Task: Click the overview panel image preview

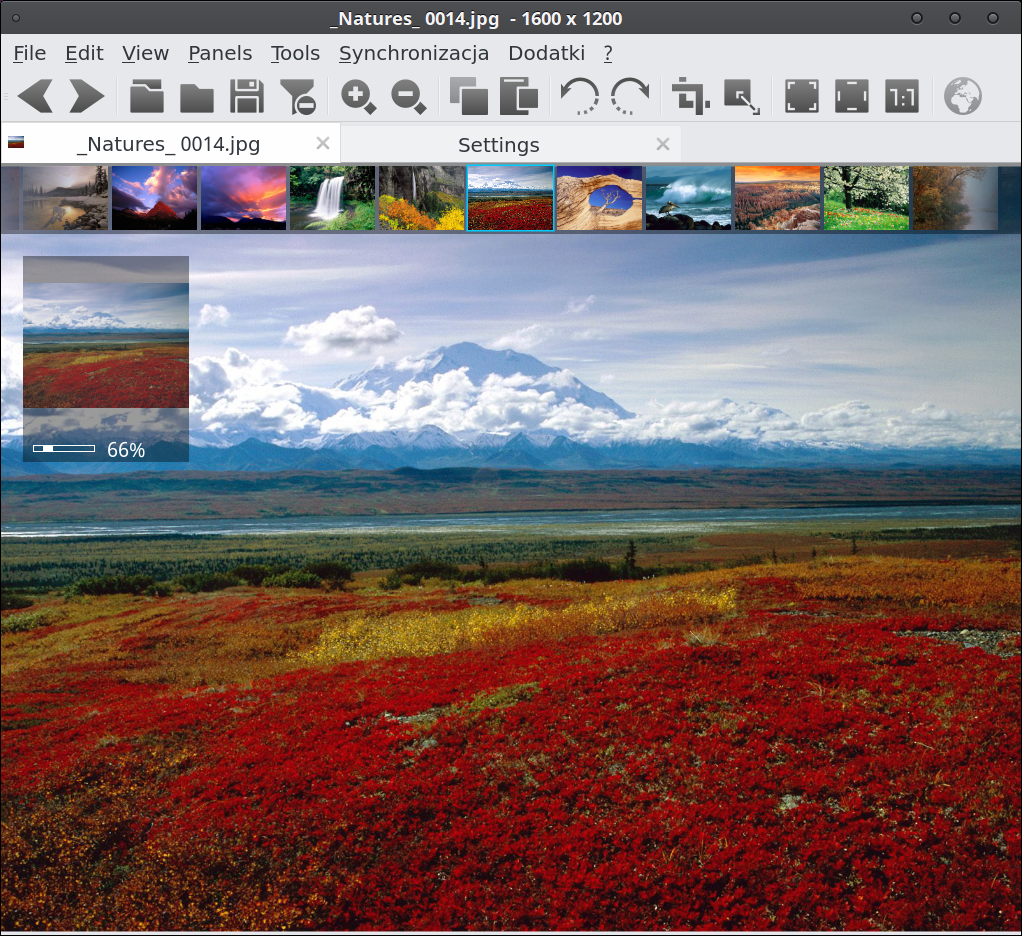Action: click(x=106, y=345)
